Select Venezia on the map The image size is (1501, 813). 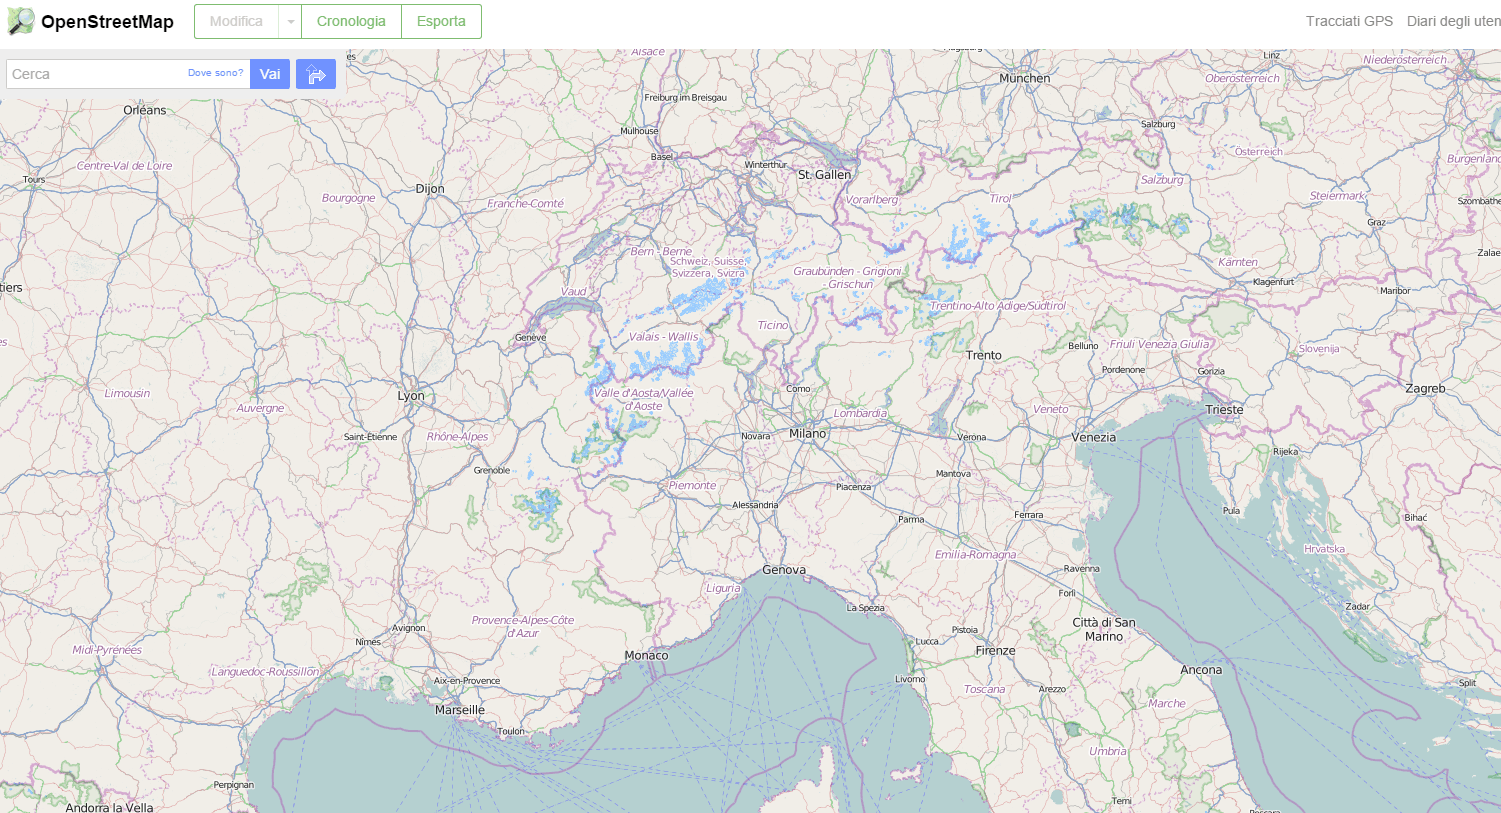tap(1093, 438)
